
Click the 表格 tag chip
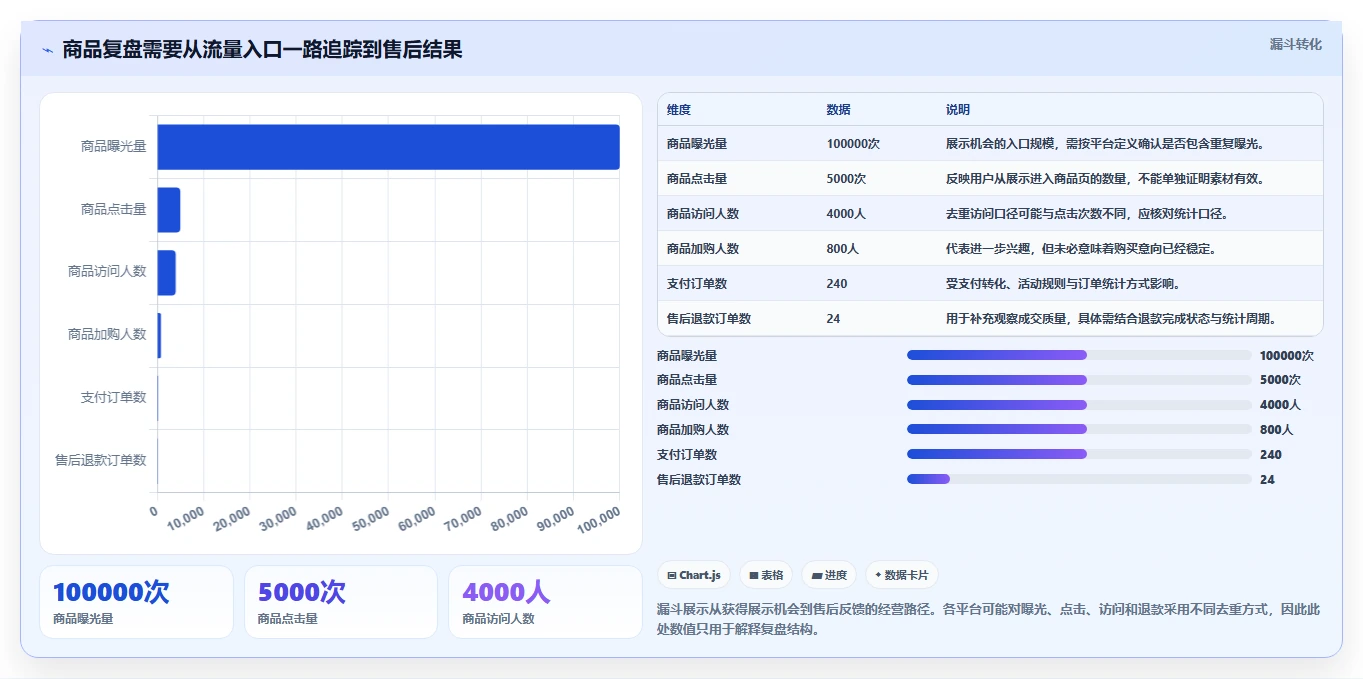tap(766, 575)
